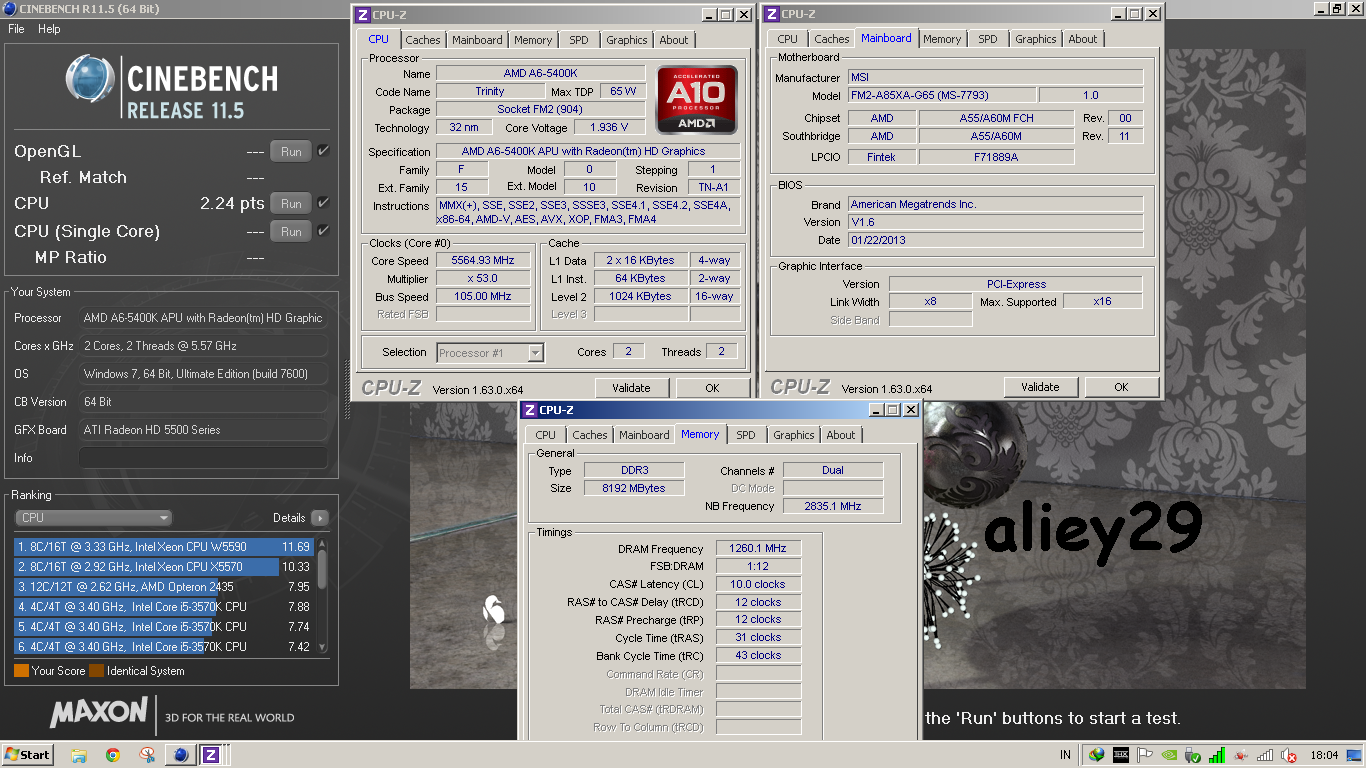Click the ranking list scrollbar
This screenshot has height=768, width=1366.
(x=322, y=596)
